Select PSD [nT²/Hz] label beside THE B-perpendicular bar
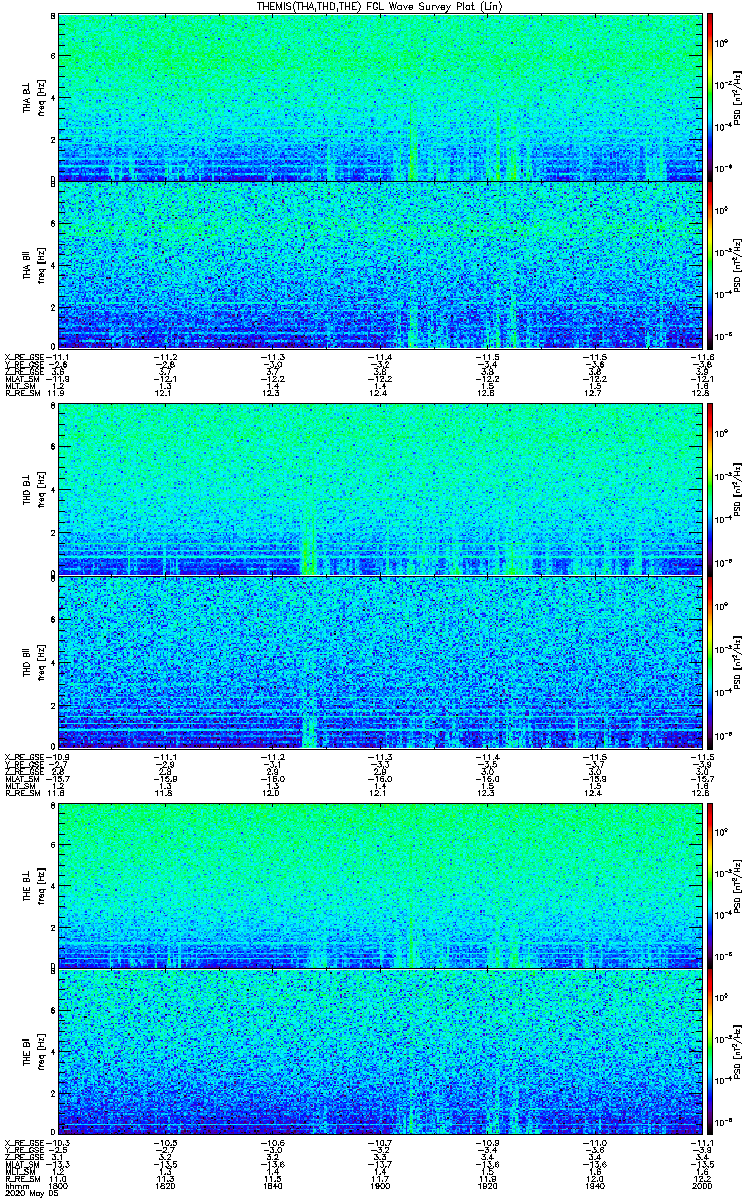750x1200 pixels. point(737,884)
